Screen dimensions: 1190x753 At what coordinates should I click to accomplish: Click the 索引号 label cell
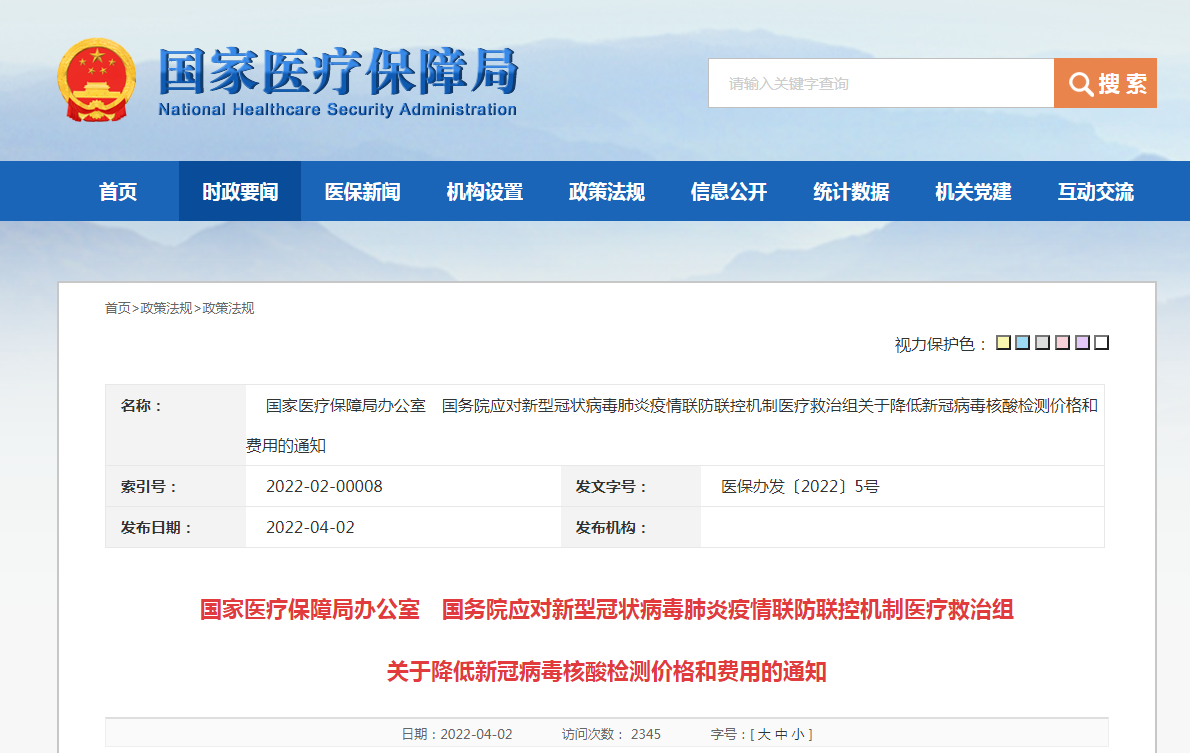[175, 487]
